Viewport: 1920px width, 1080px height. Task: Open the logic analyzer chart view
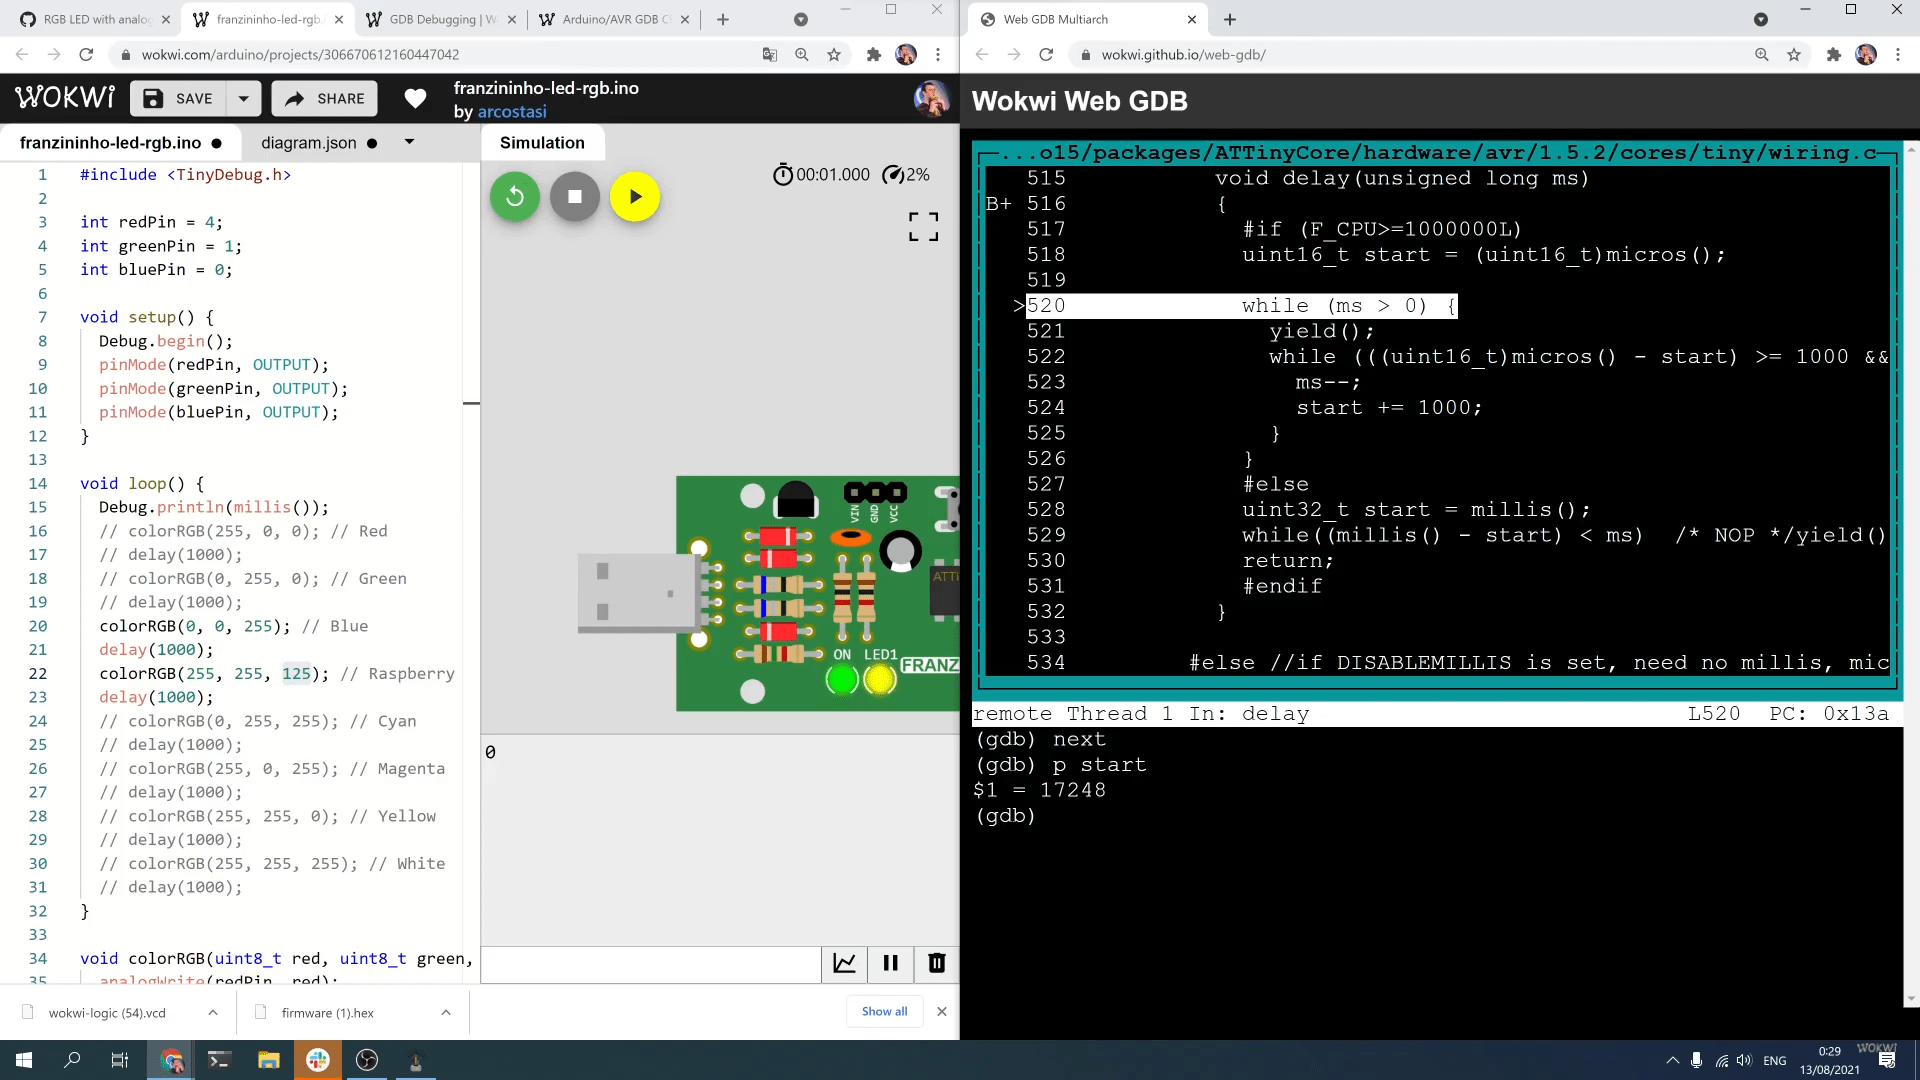pyautogui.click(x=844, y=963)
